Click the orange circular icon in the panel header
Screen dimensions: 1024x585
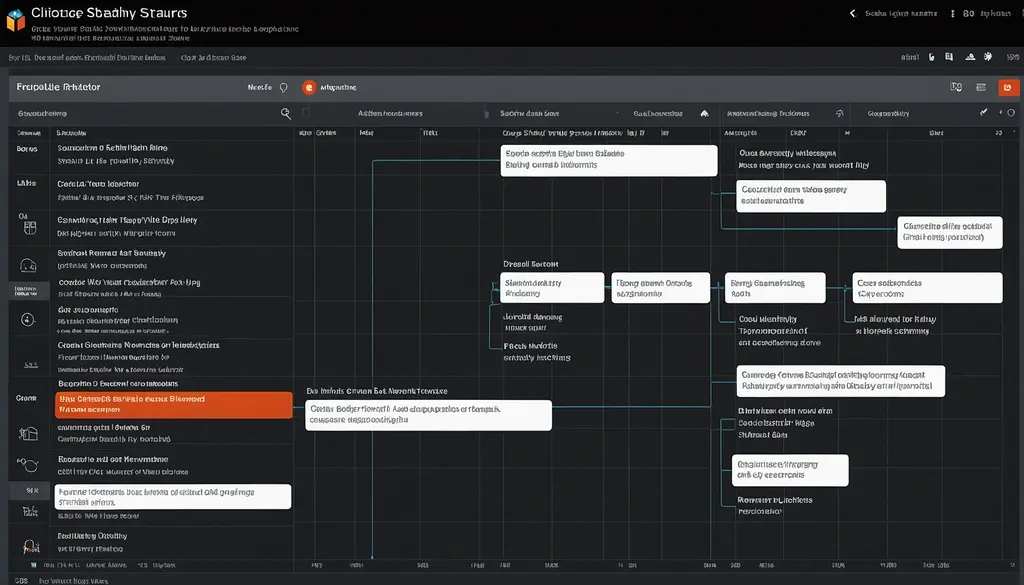click(308, 88)
